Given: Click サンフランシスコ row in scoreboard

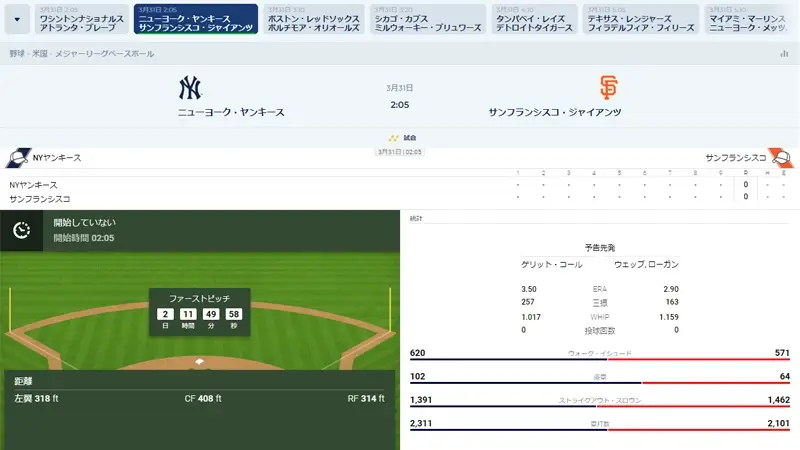Looking at the screenshot, I should pyautogui.click(x=399, y=198).
